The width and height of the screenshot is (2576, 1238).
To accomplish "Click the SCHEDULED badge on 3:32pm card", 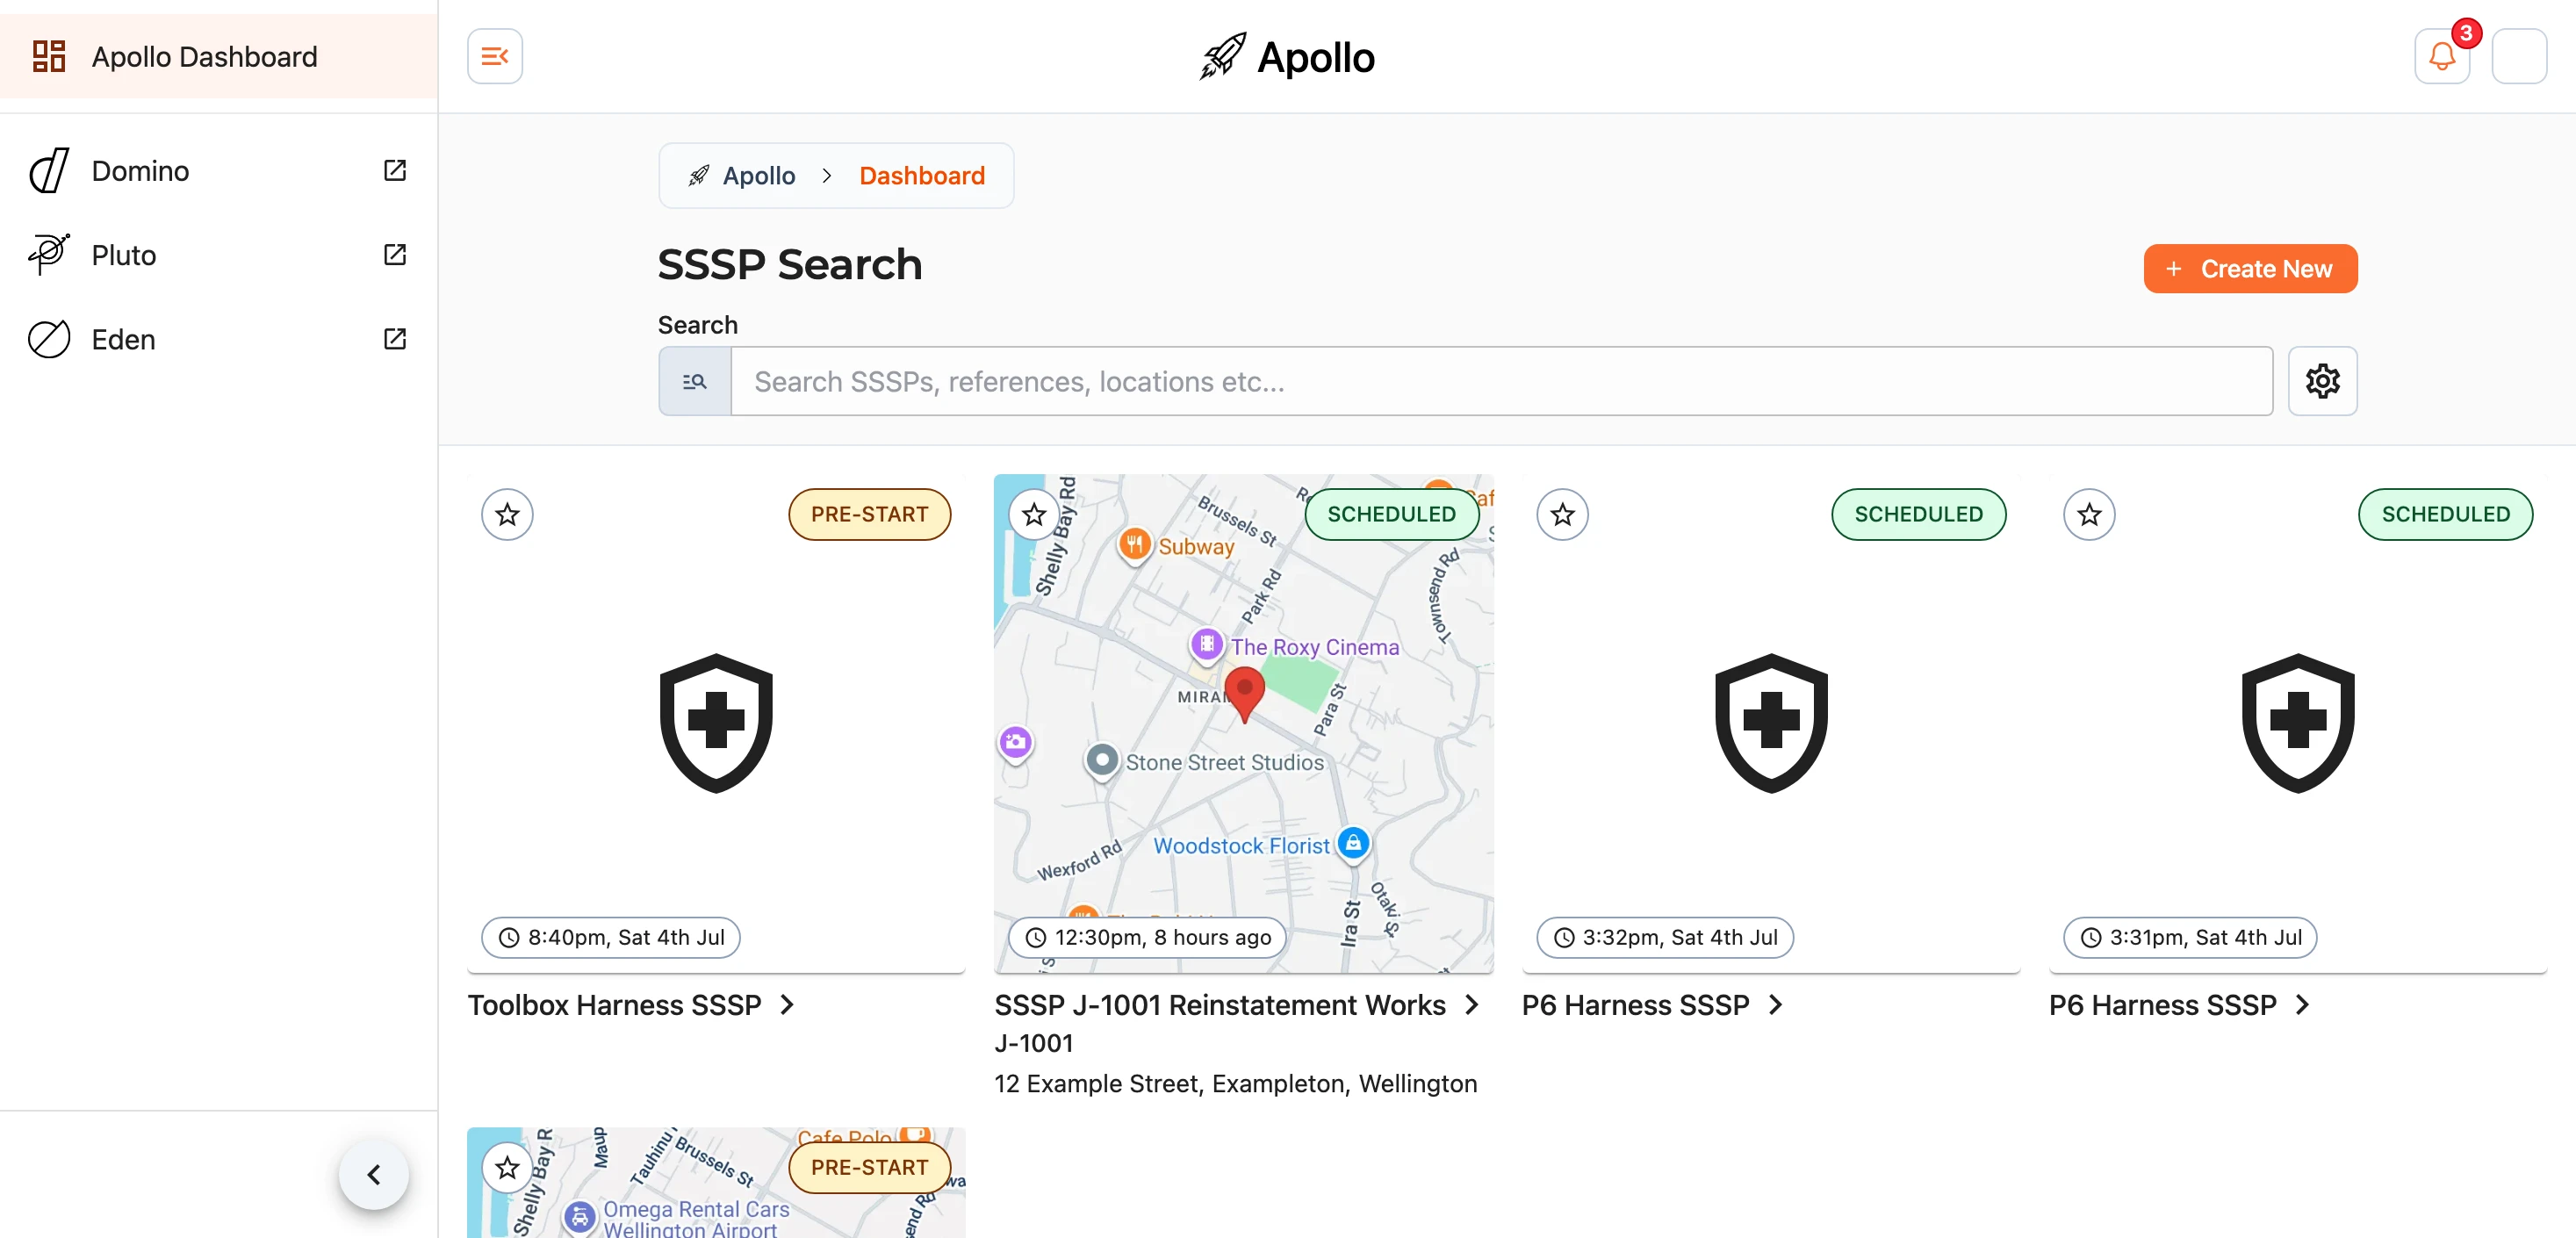I will (x=1918, y=514).
